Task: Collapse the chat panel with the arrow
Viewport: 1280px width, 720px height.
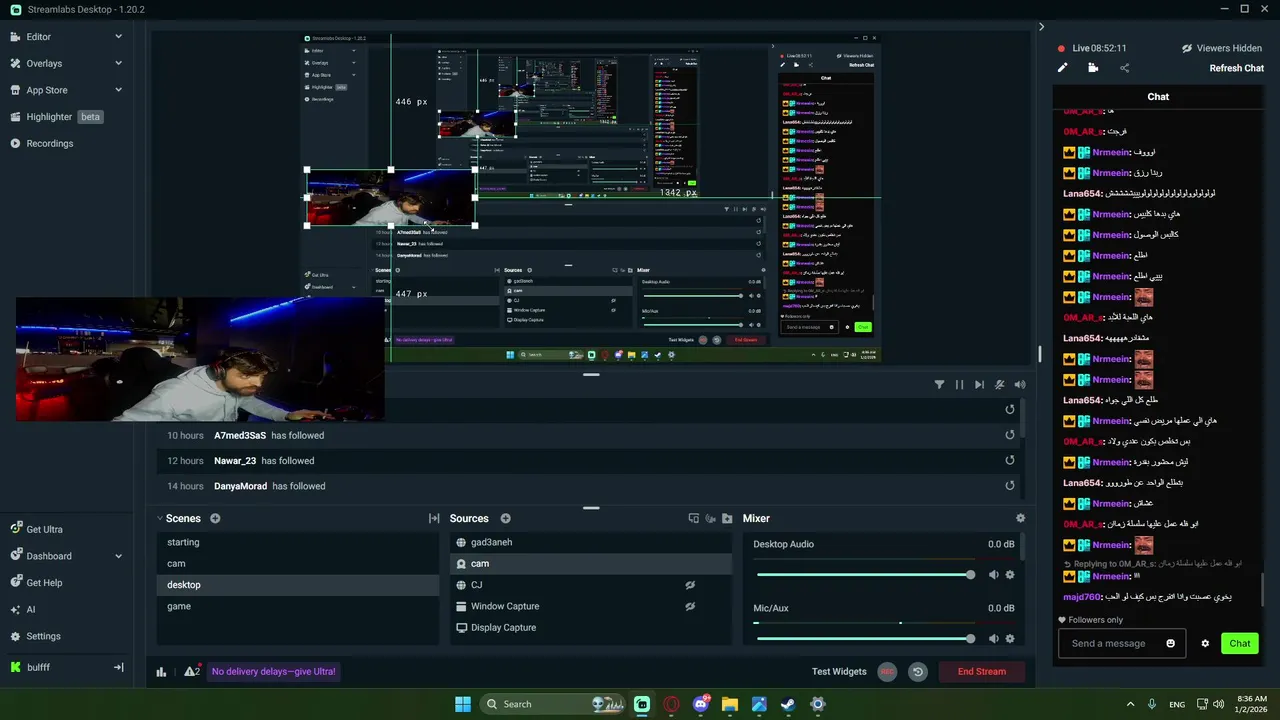Action: (x=1041, y=27)
